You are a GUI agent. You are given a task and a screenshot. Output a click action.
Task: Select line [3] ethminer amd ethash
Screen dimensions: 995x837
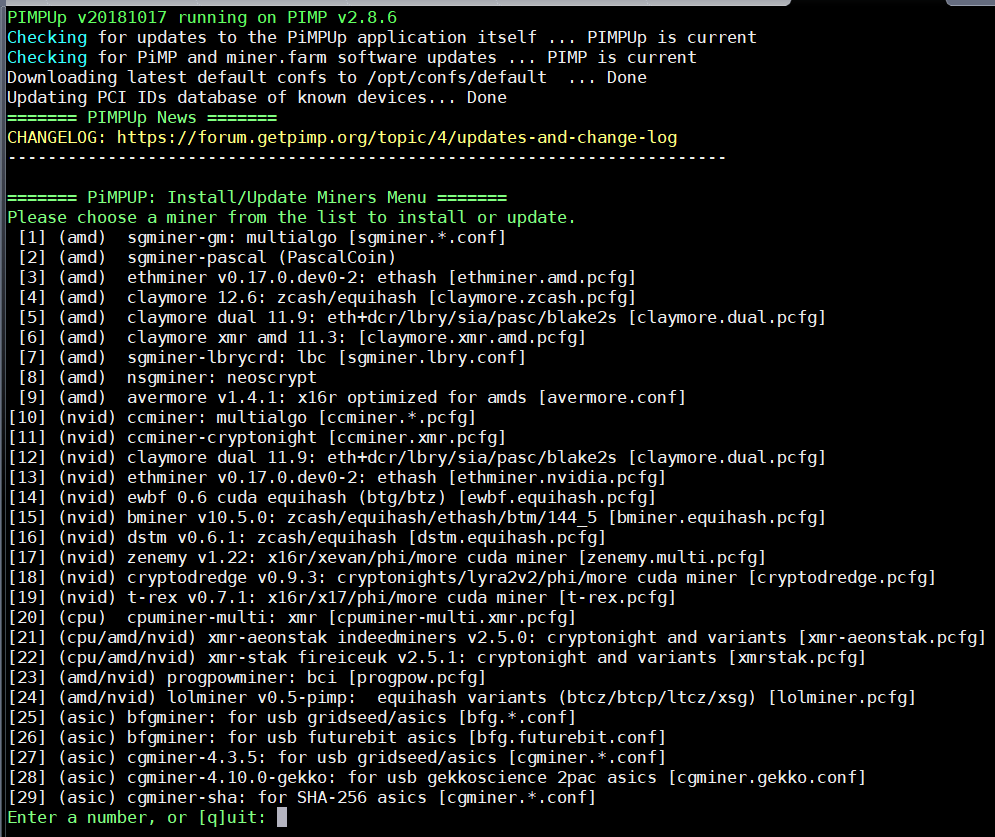click(x=327, y=278)
